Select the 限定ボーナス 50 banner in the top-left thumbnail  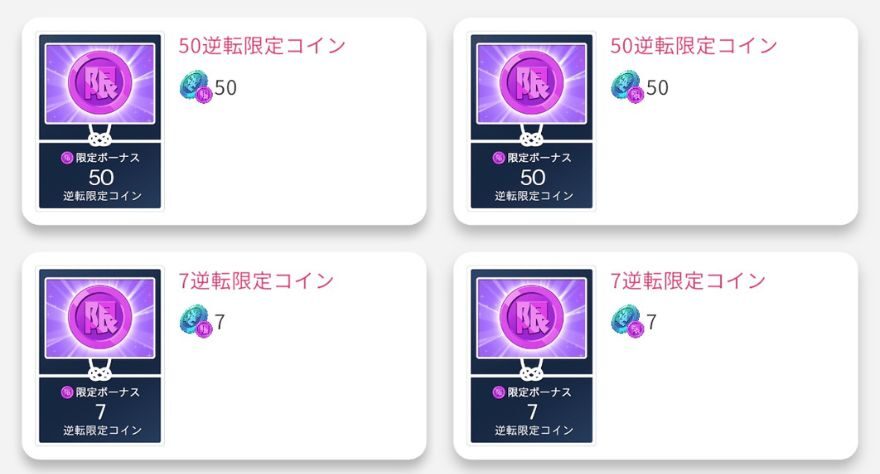[x=100, y=176]
